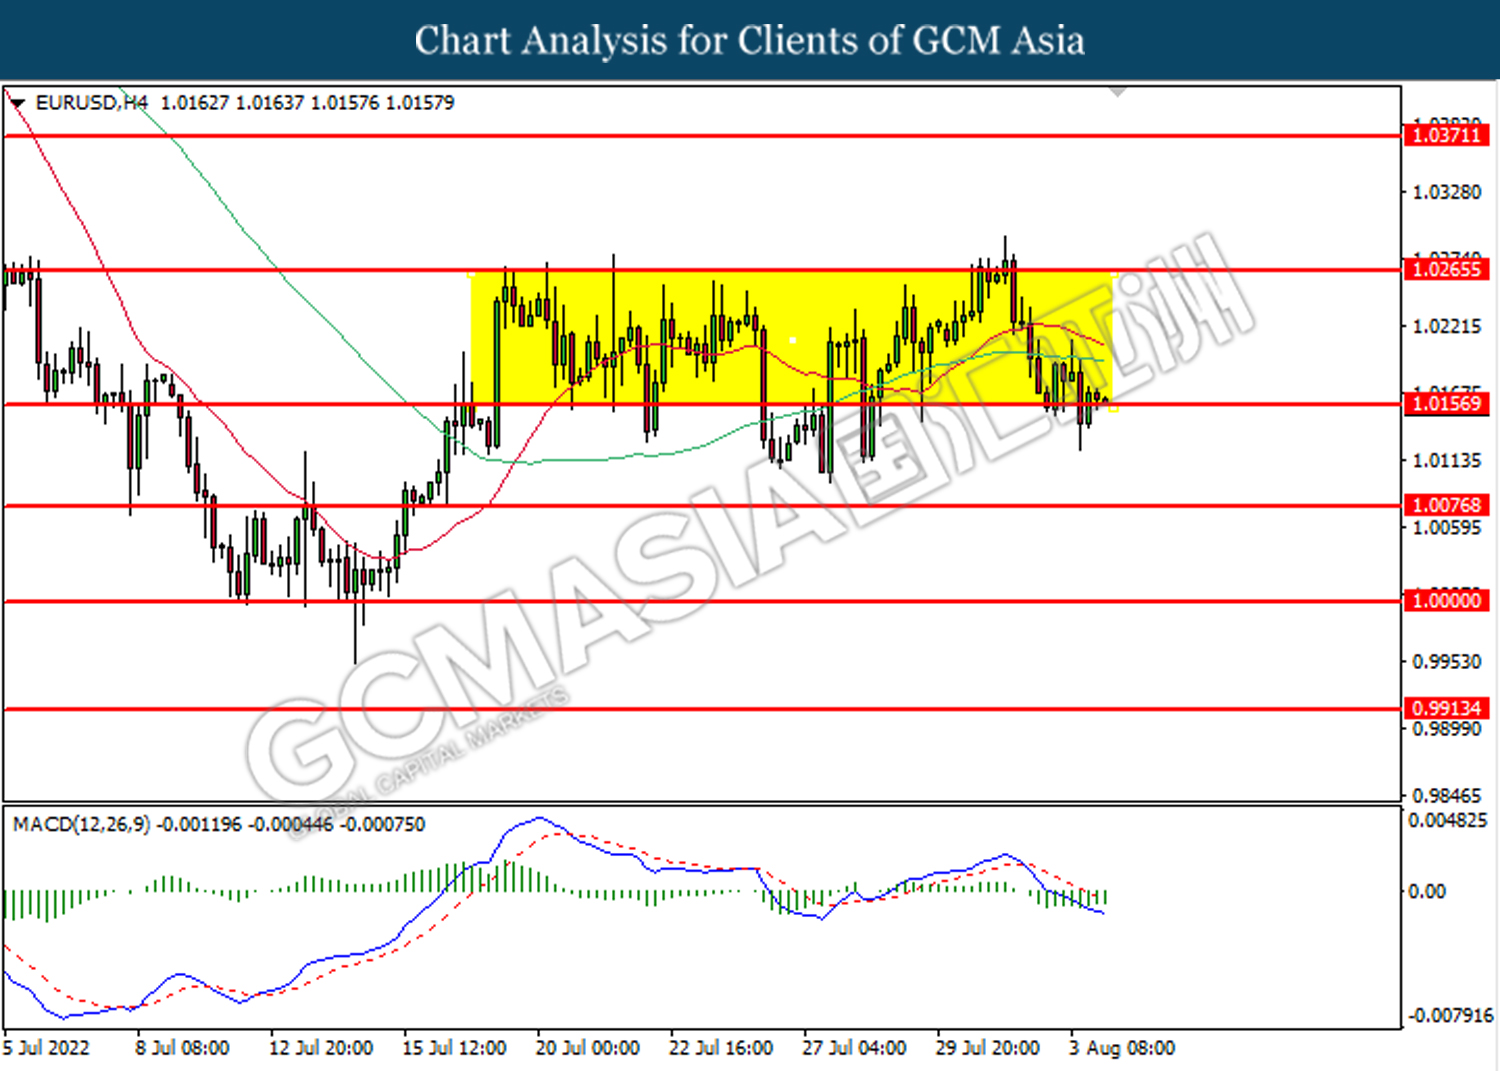Click the 5 Jul 2022 date label
The height and width of the screenshot is (1071, 1500).
[x=47, y=1048]
